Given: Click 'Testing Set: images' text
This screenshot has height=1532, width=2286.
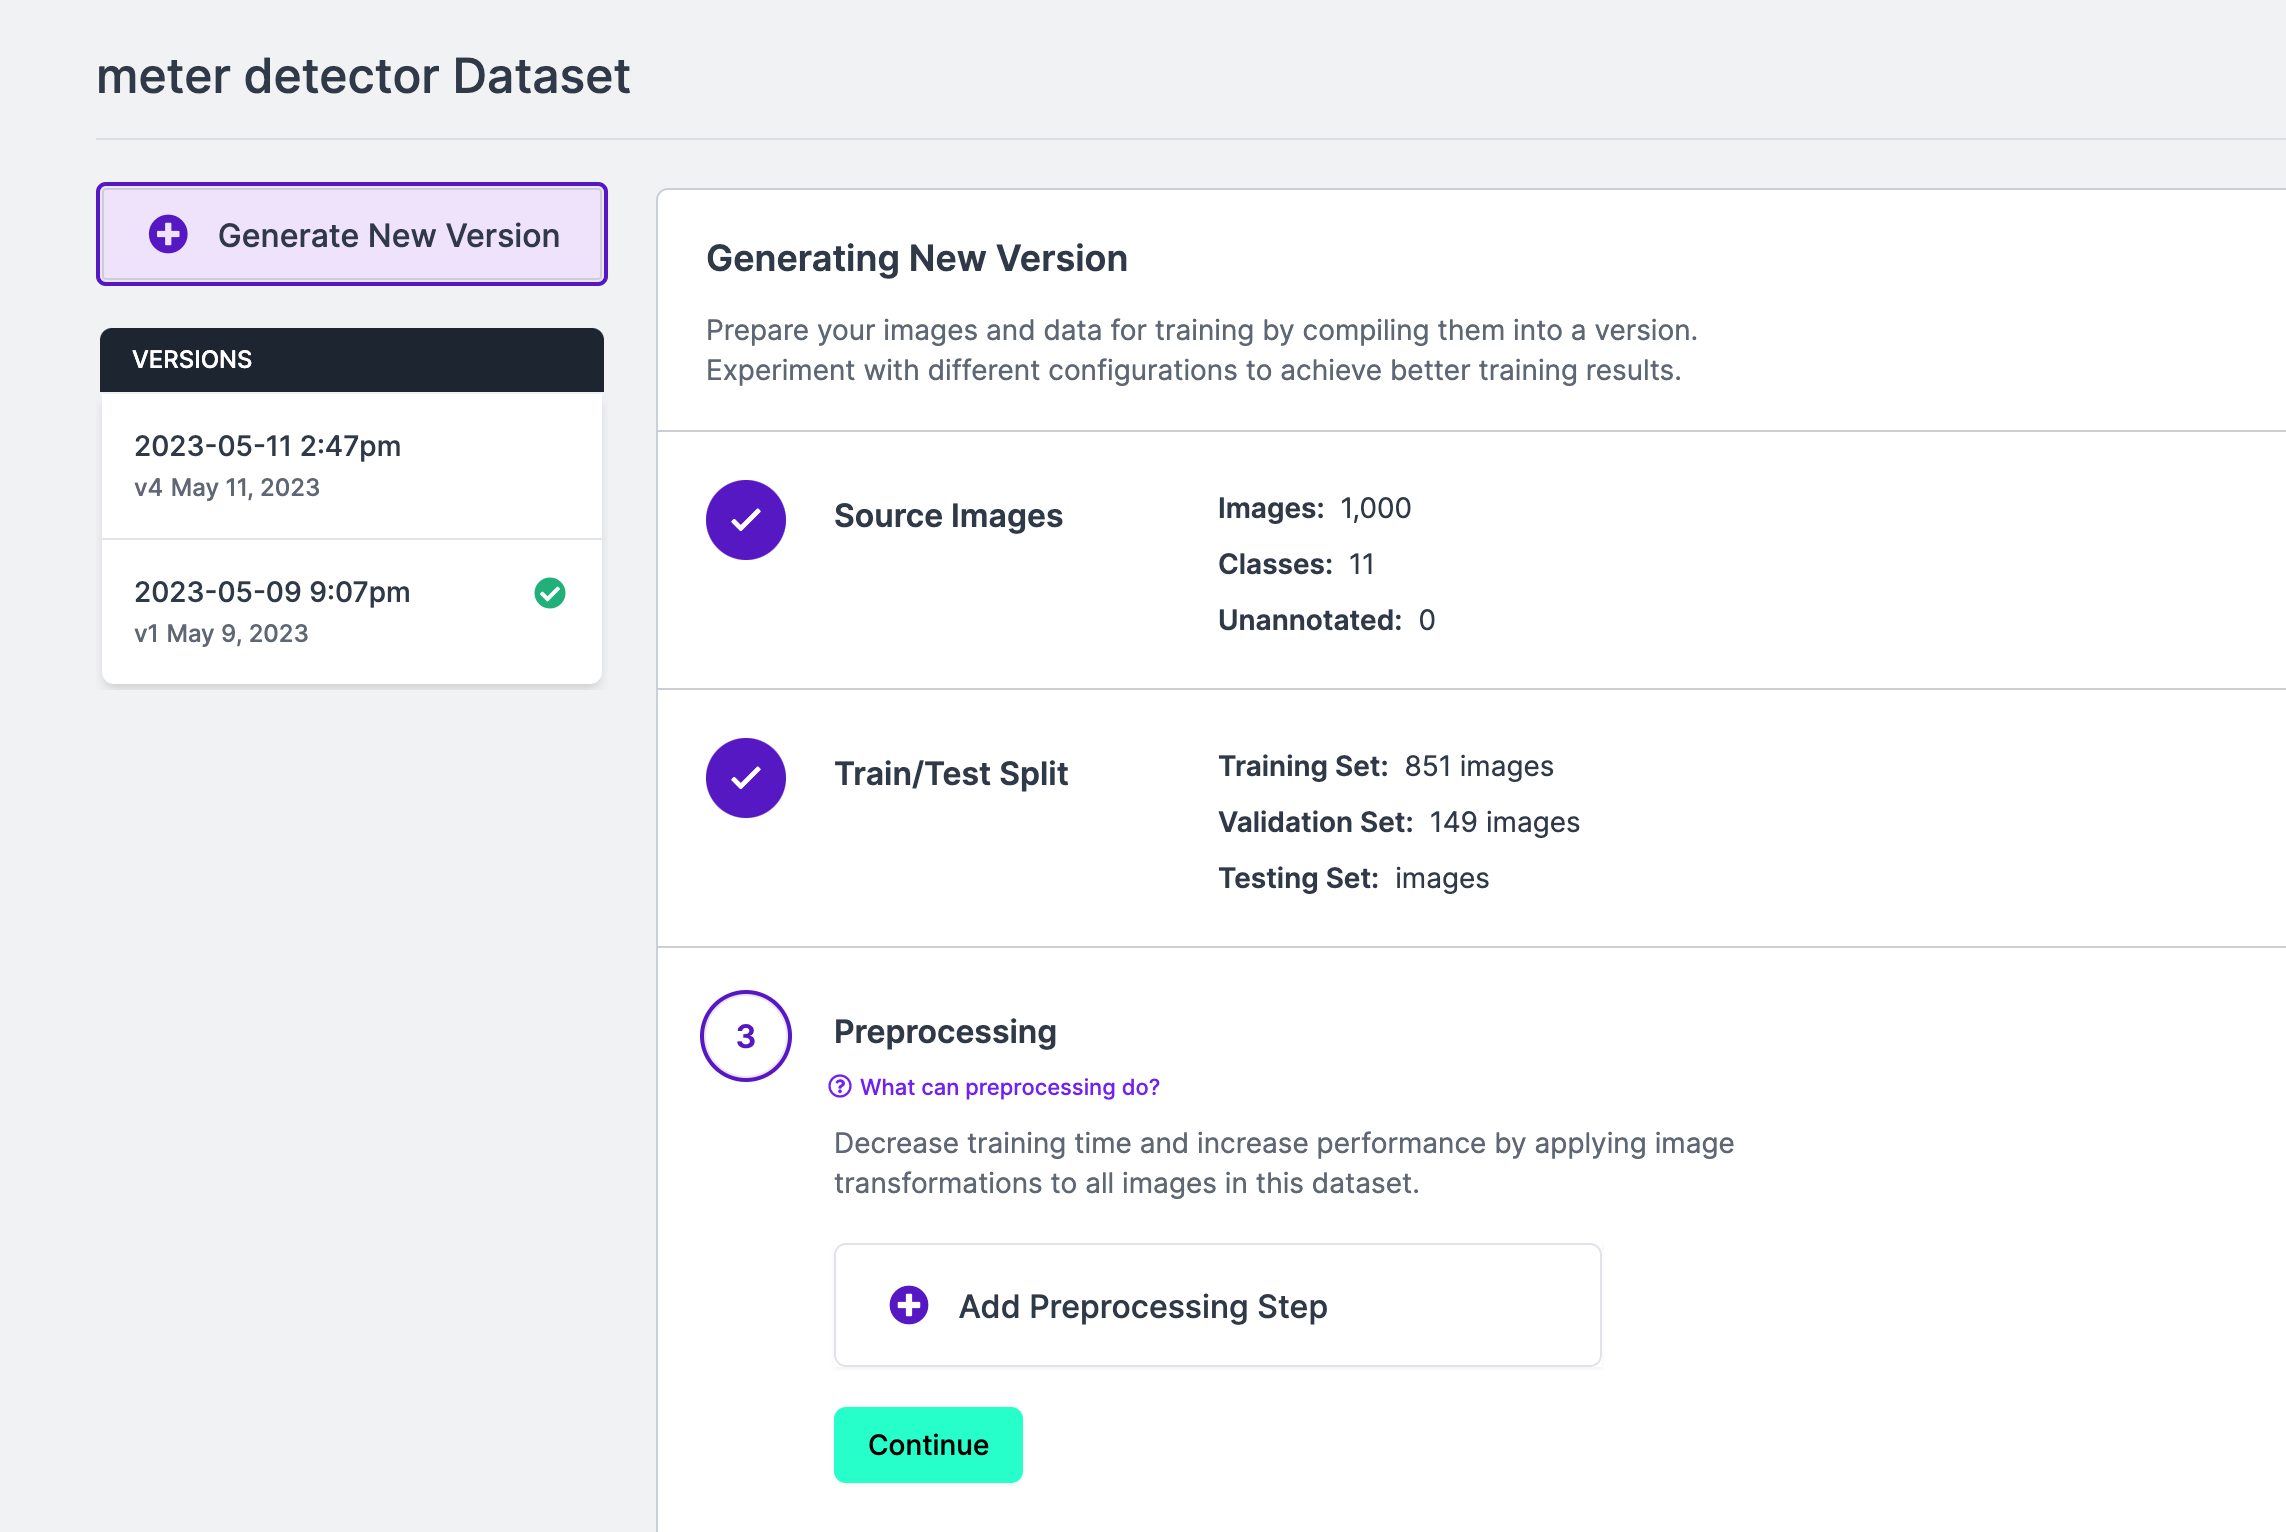Looking at the screenshot, I should (1353, 878).
